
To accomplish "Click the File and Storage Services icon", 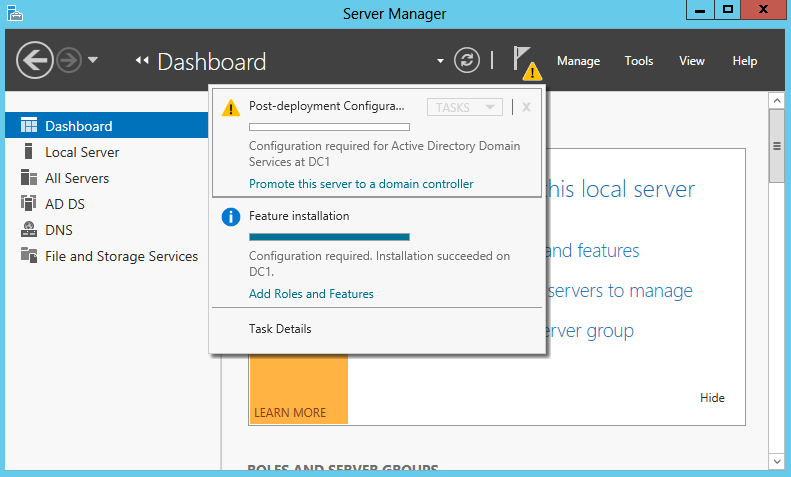I will (29, 255).
